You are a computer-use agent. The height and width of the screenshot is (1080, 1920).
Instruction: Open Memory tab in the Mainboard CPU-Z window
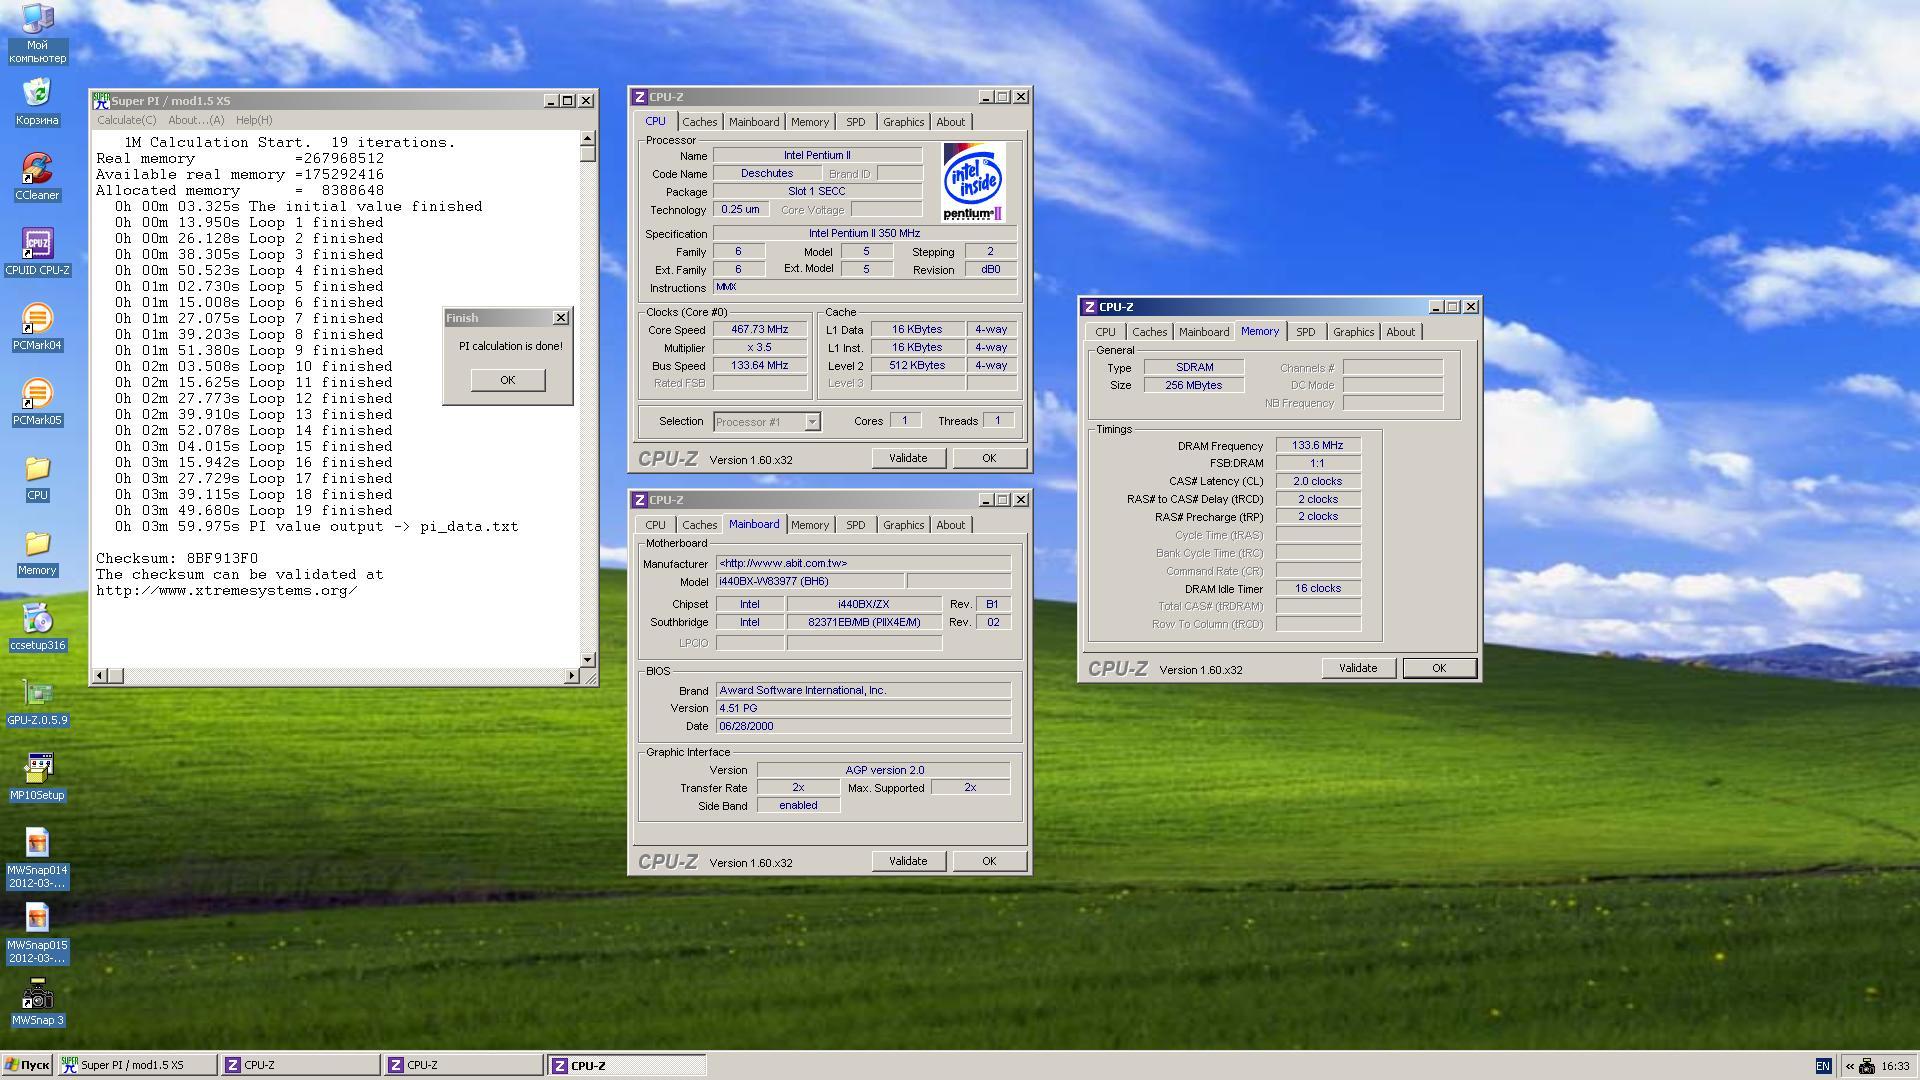point(810,525)
